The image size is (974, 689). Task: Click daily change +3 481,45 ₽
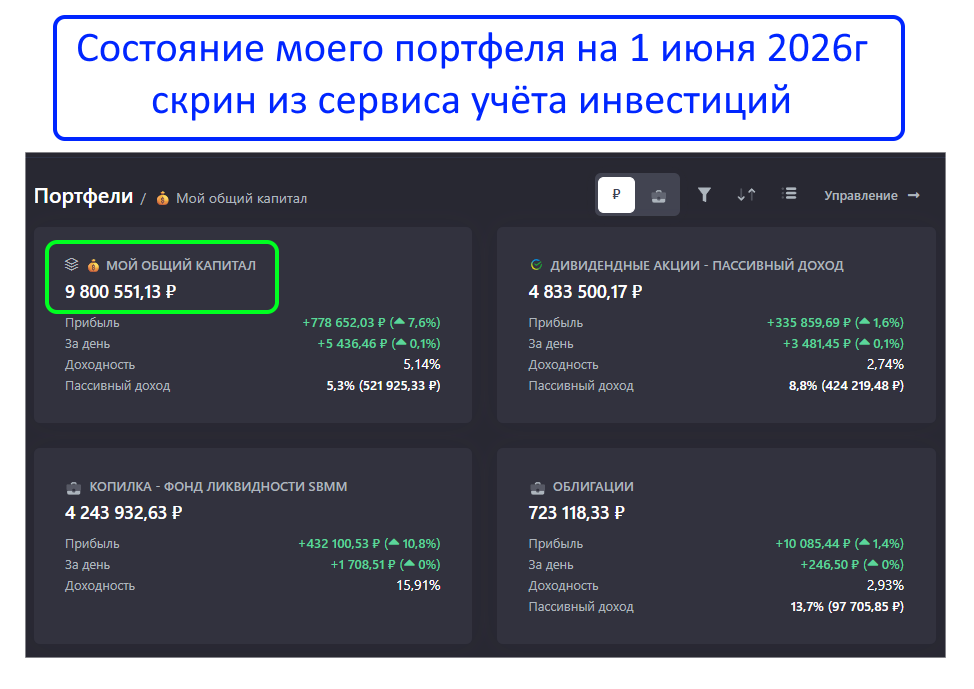(x=843, y=344)
